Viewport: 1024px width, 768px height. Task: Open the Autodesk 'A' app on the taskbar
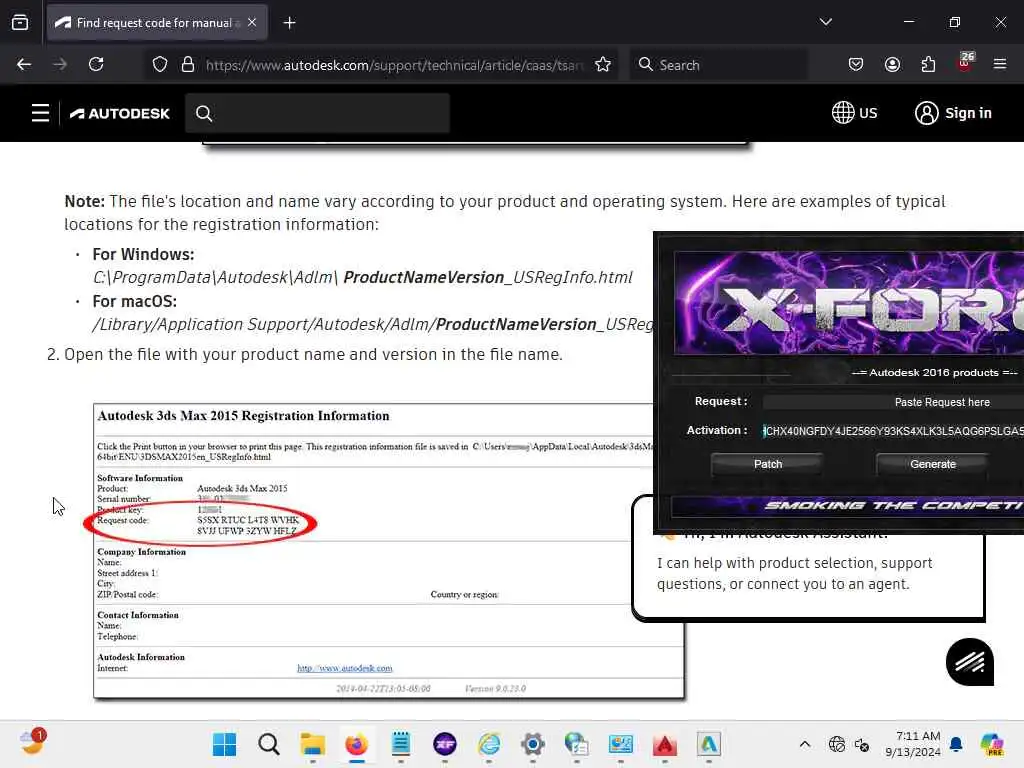[x=709, y=744]
